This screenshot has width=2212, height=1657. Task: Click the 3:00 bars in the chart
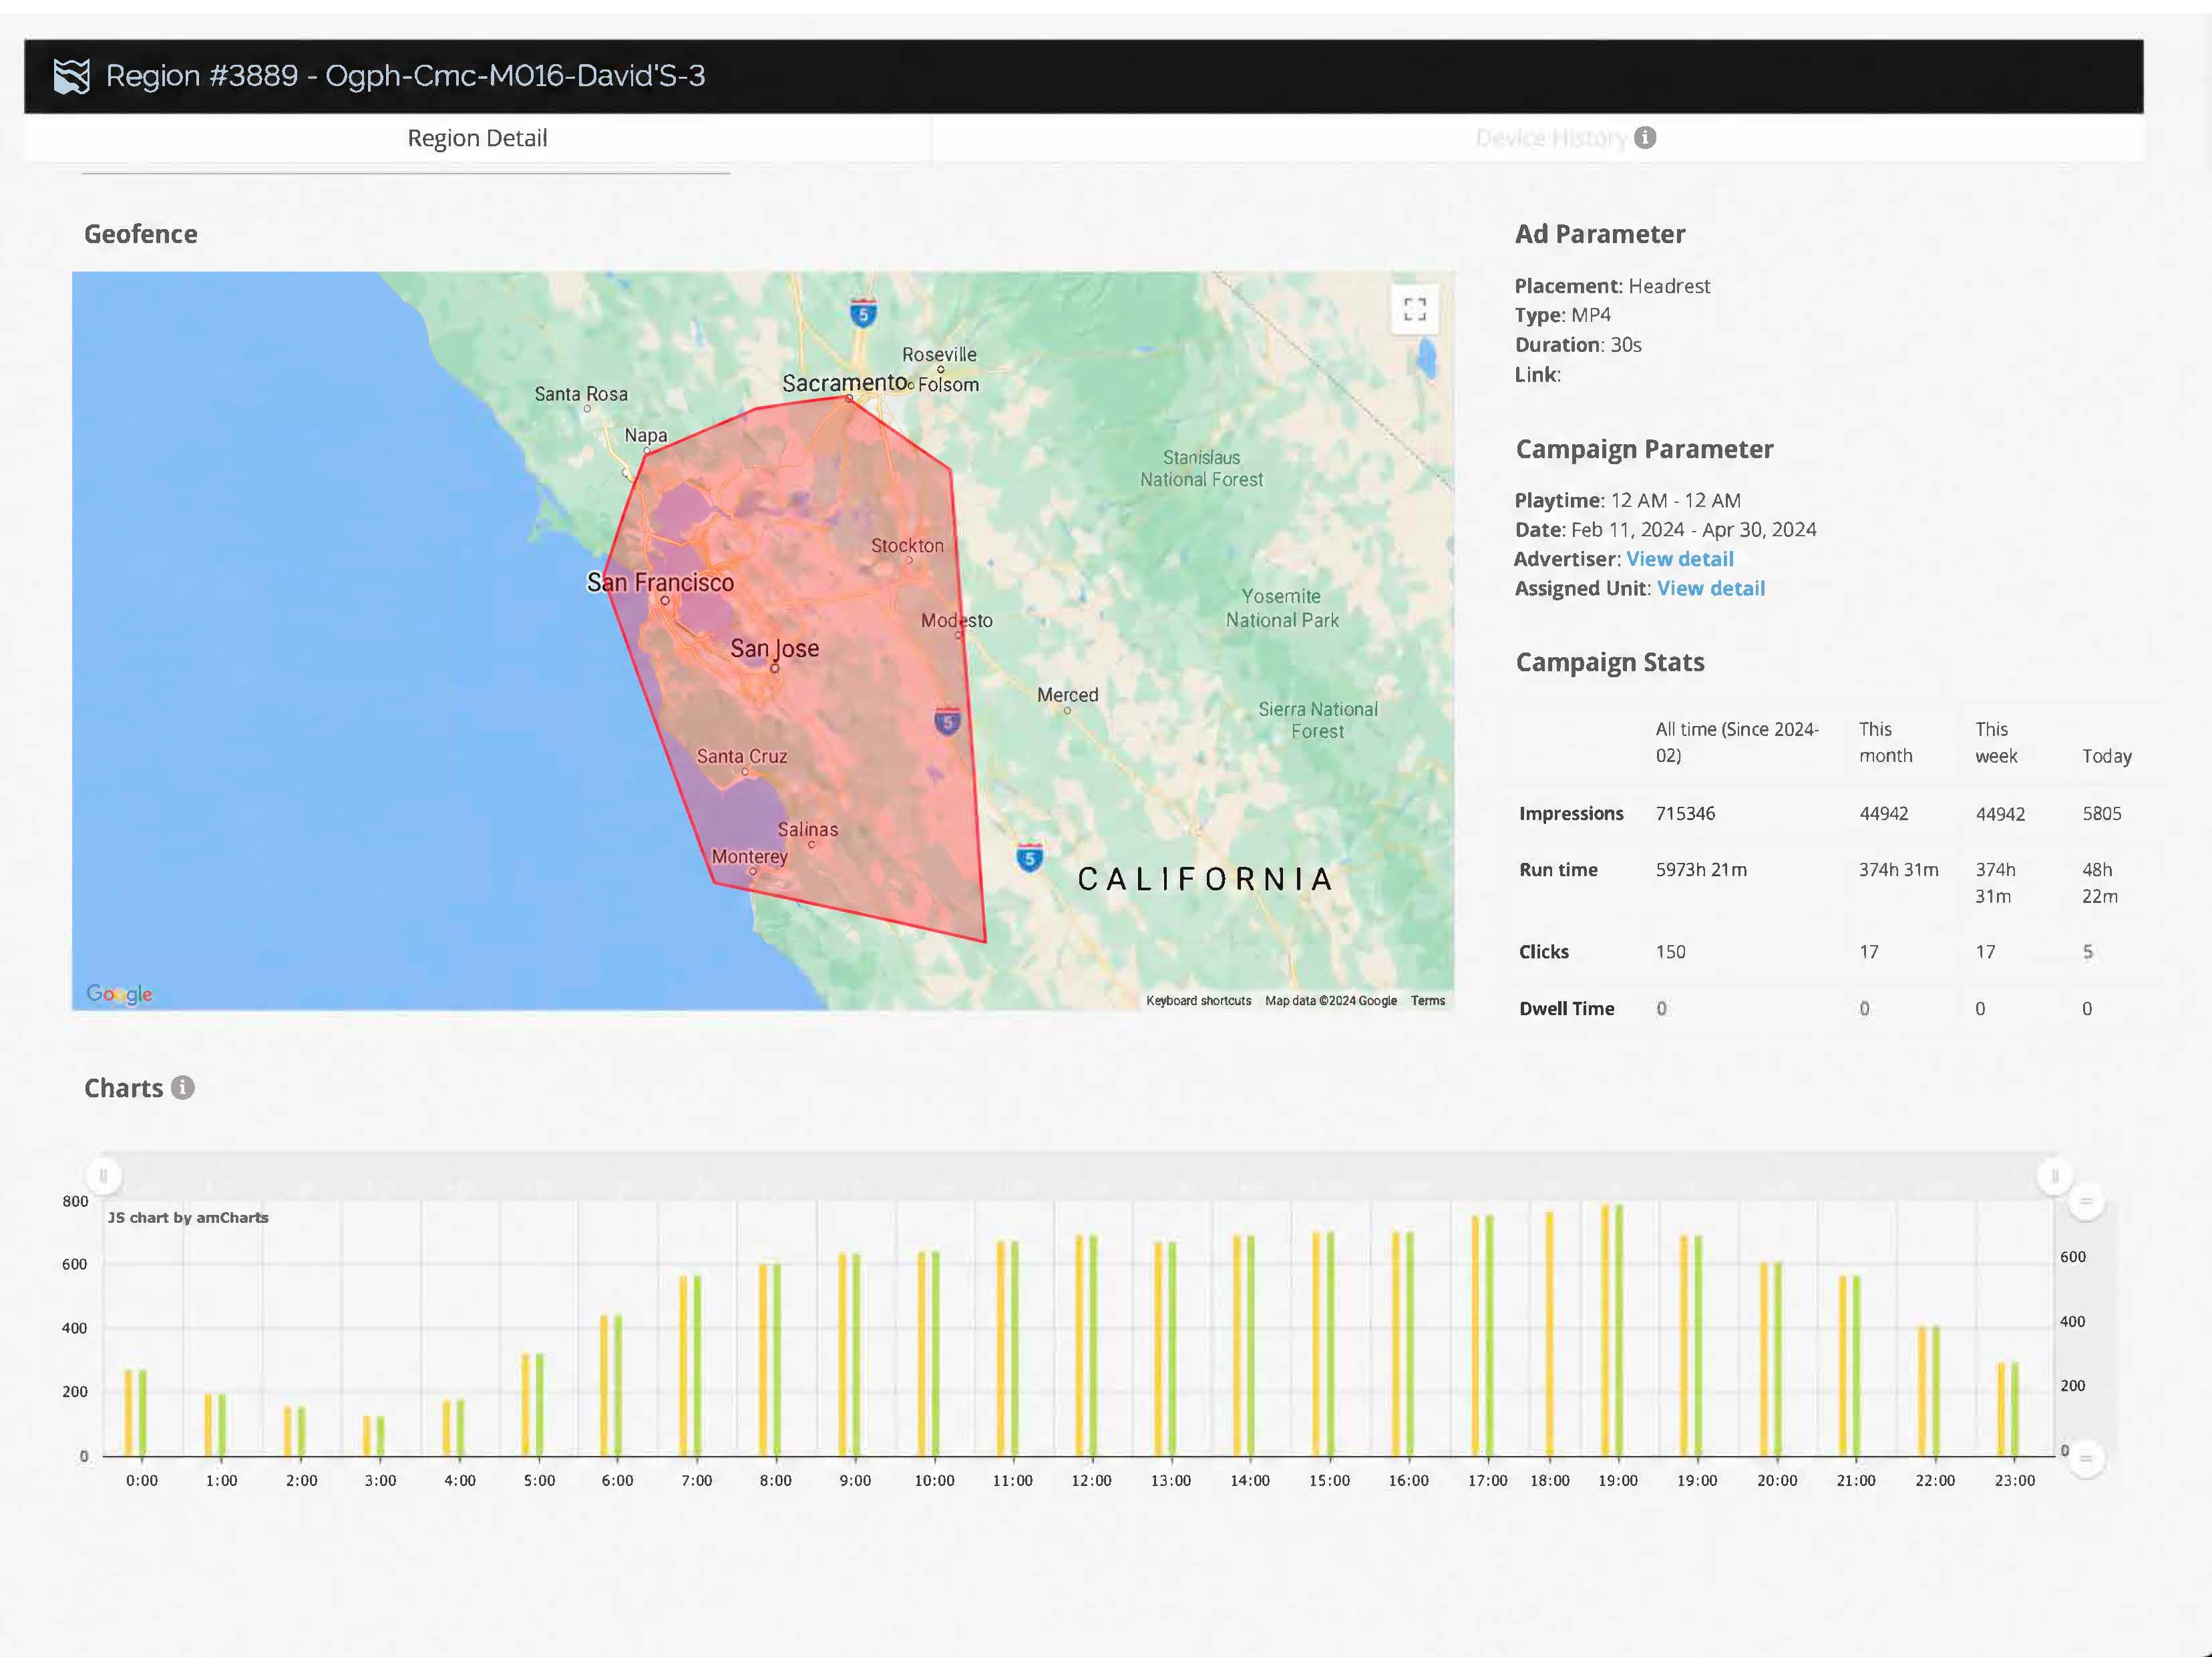coord(373,1435)
